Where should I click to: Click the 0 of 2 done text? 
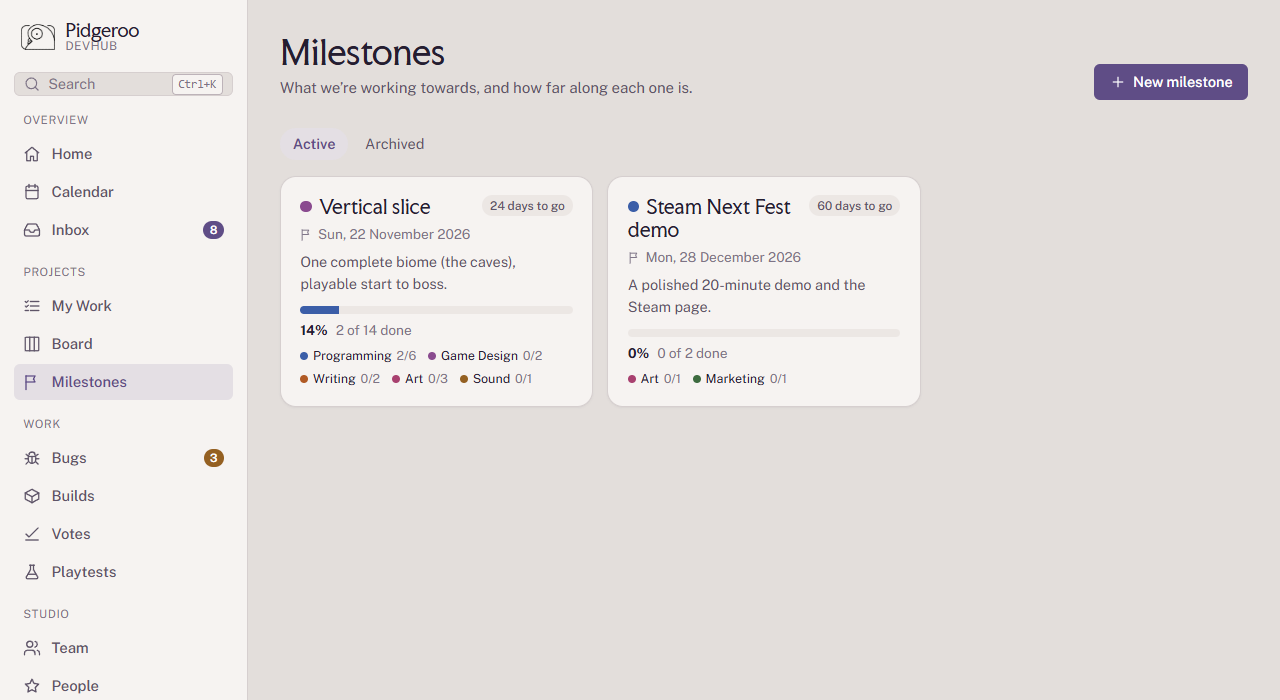click(x=692, y=353)
